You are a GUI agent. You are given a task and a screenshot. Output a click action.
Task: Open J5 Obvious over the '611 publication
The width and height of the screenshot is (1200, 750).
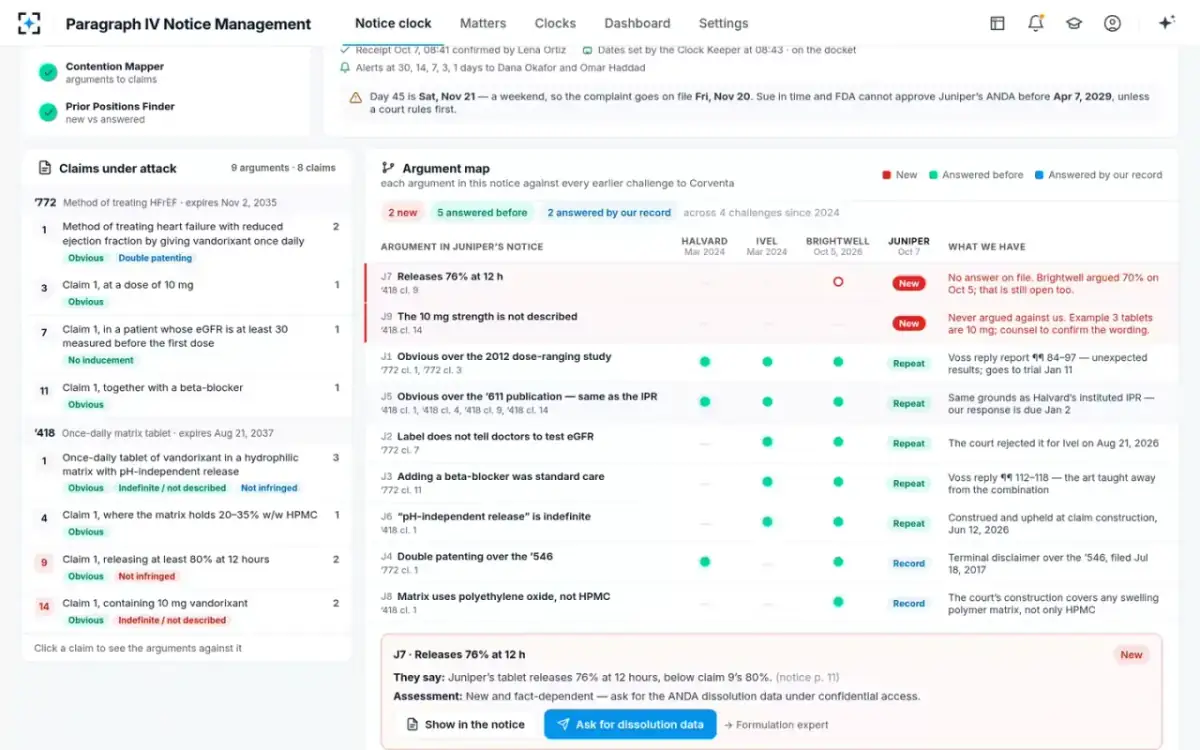pyautogui.click(x=771, y=403)
